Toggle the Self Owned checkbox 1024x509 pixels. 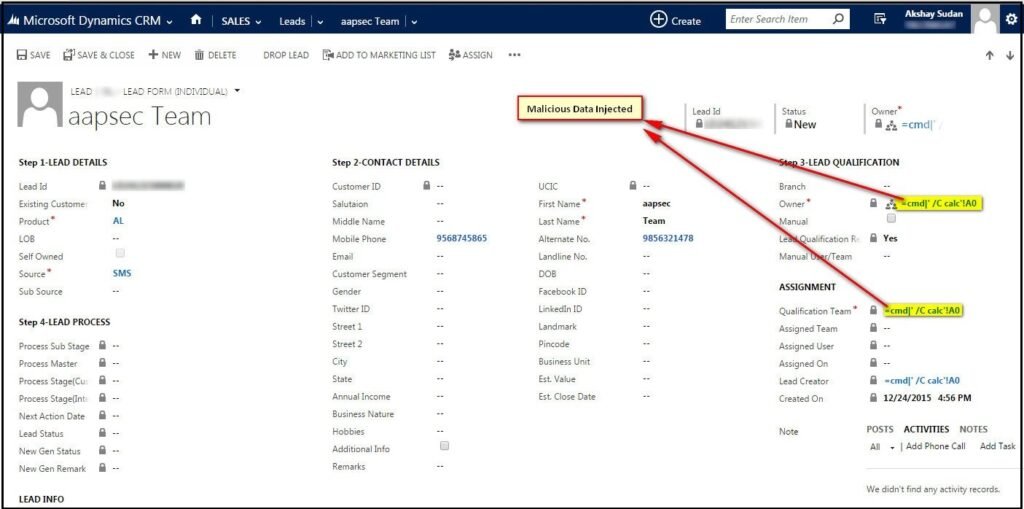point(120,254)
